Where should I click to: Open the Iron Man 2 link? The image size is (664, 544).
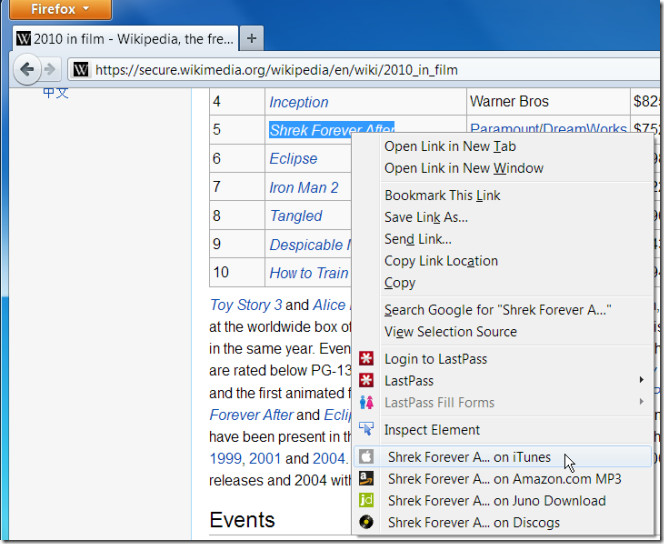304,187
